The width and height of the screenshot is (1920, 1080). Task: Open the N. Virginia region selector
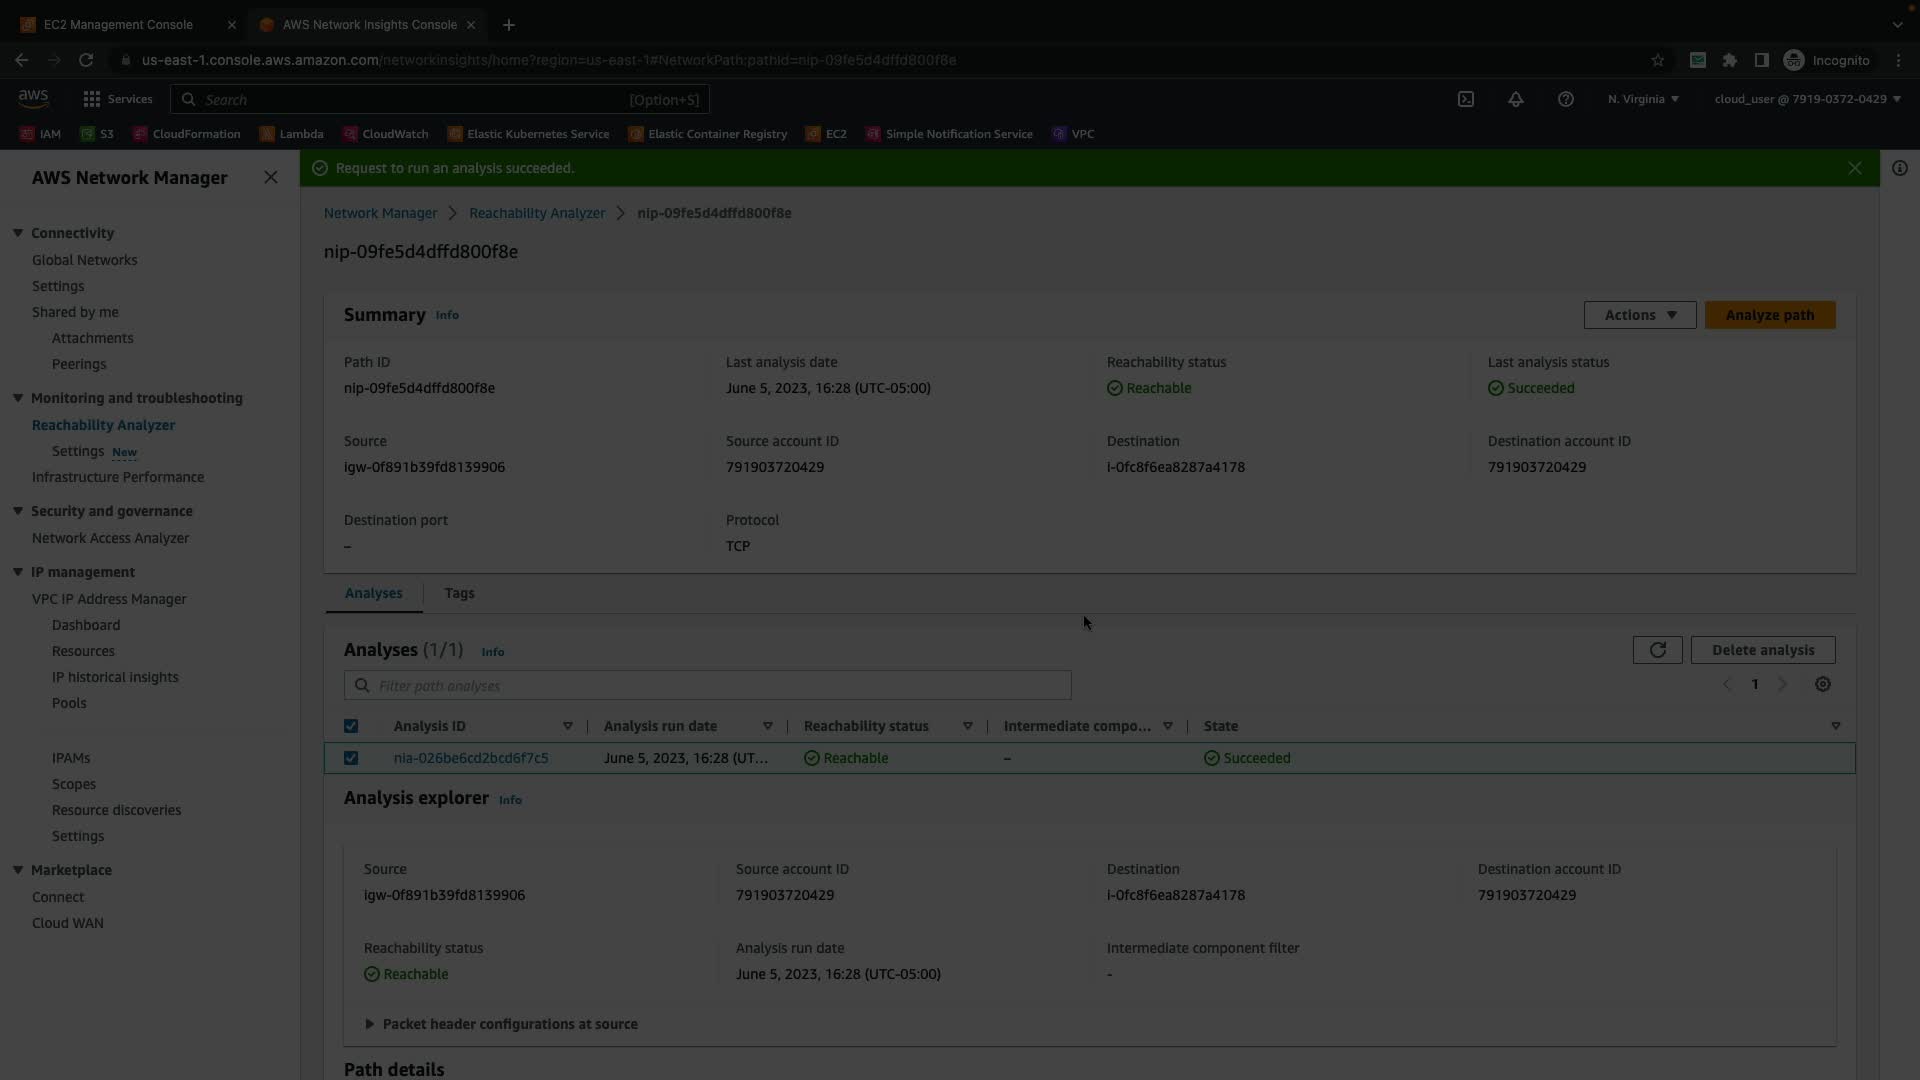coord(1643,99)
